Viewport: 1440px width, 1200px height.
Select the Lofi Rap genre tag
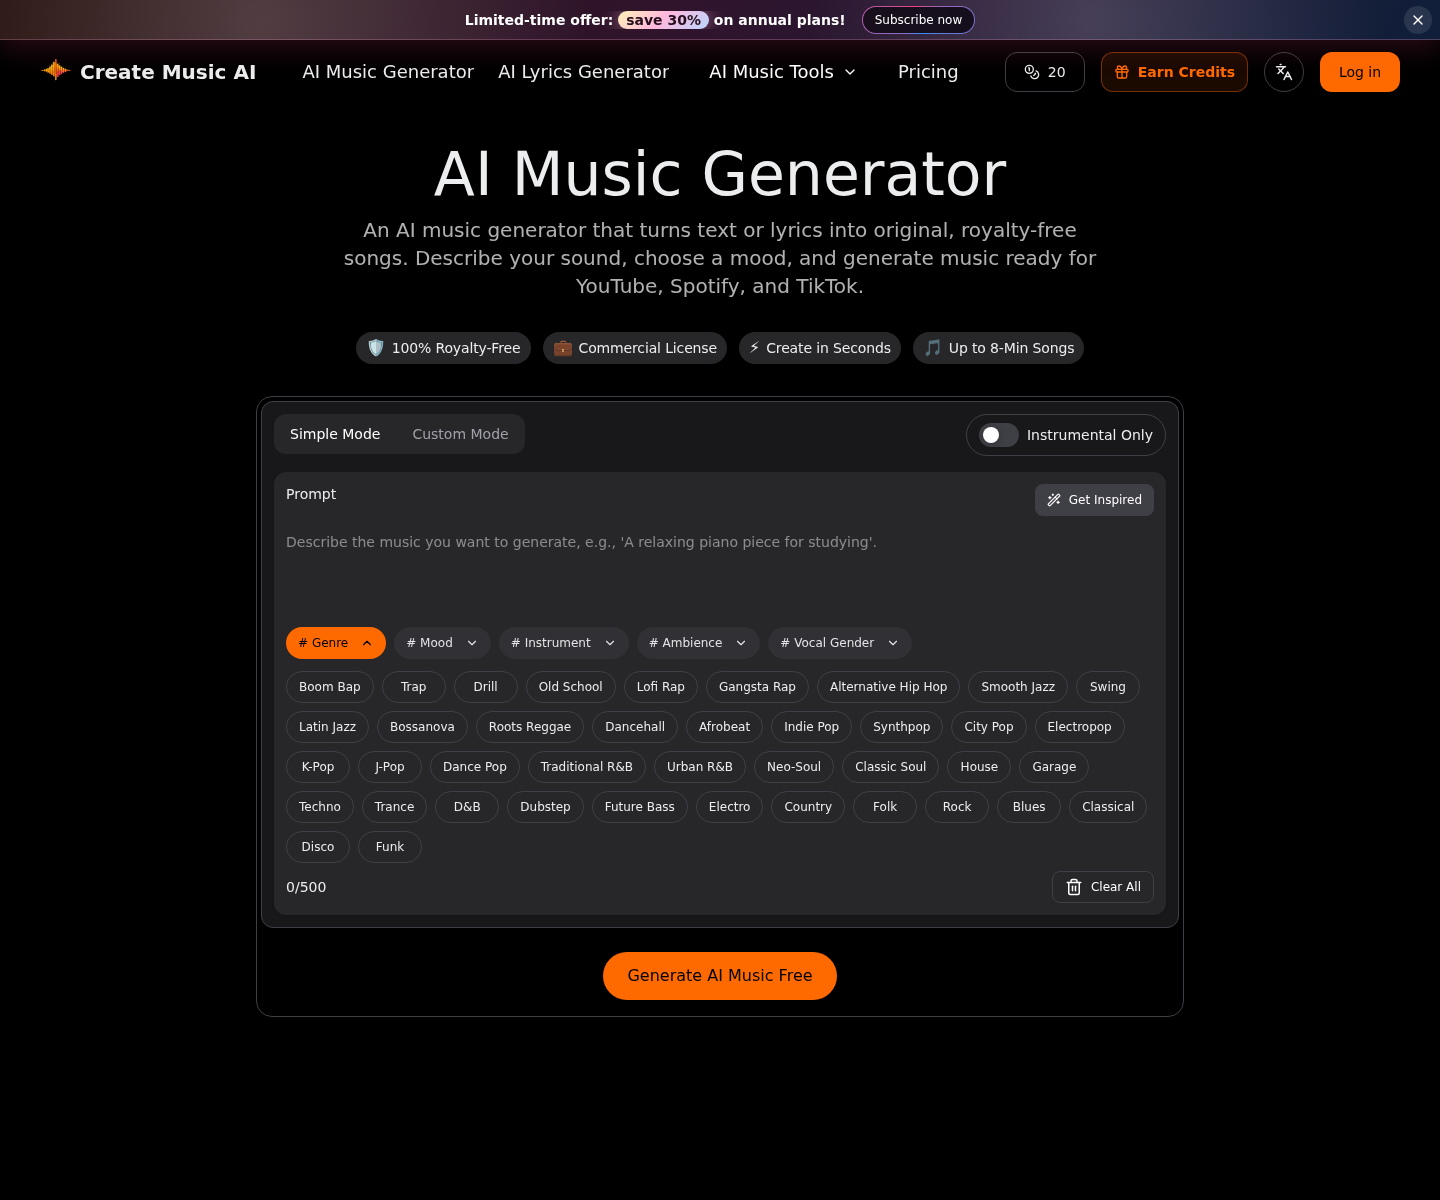661,687
